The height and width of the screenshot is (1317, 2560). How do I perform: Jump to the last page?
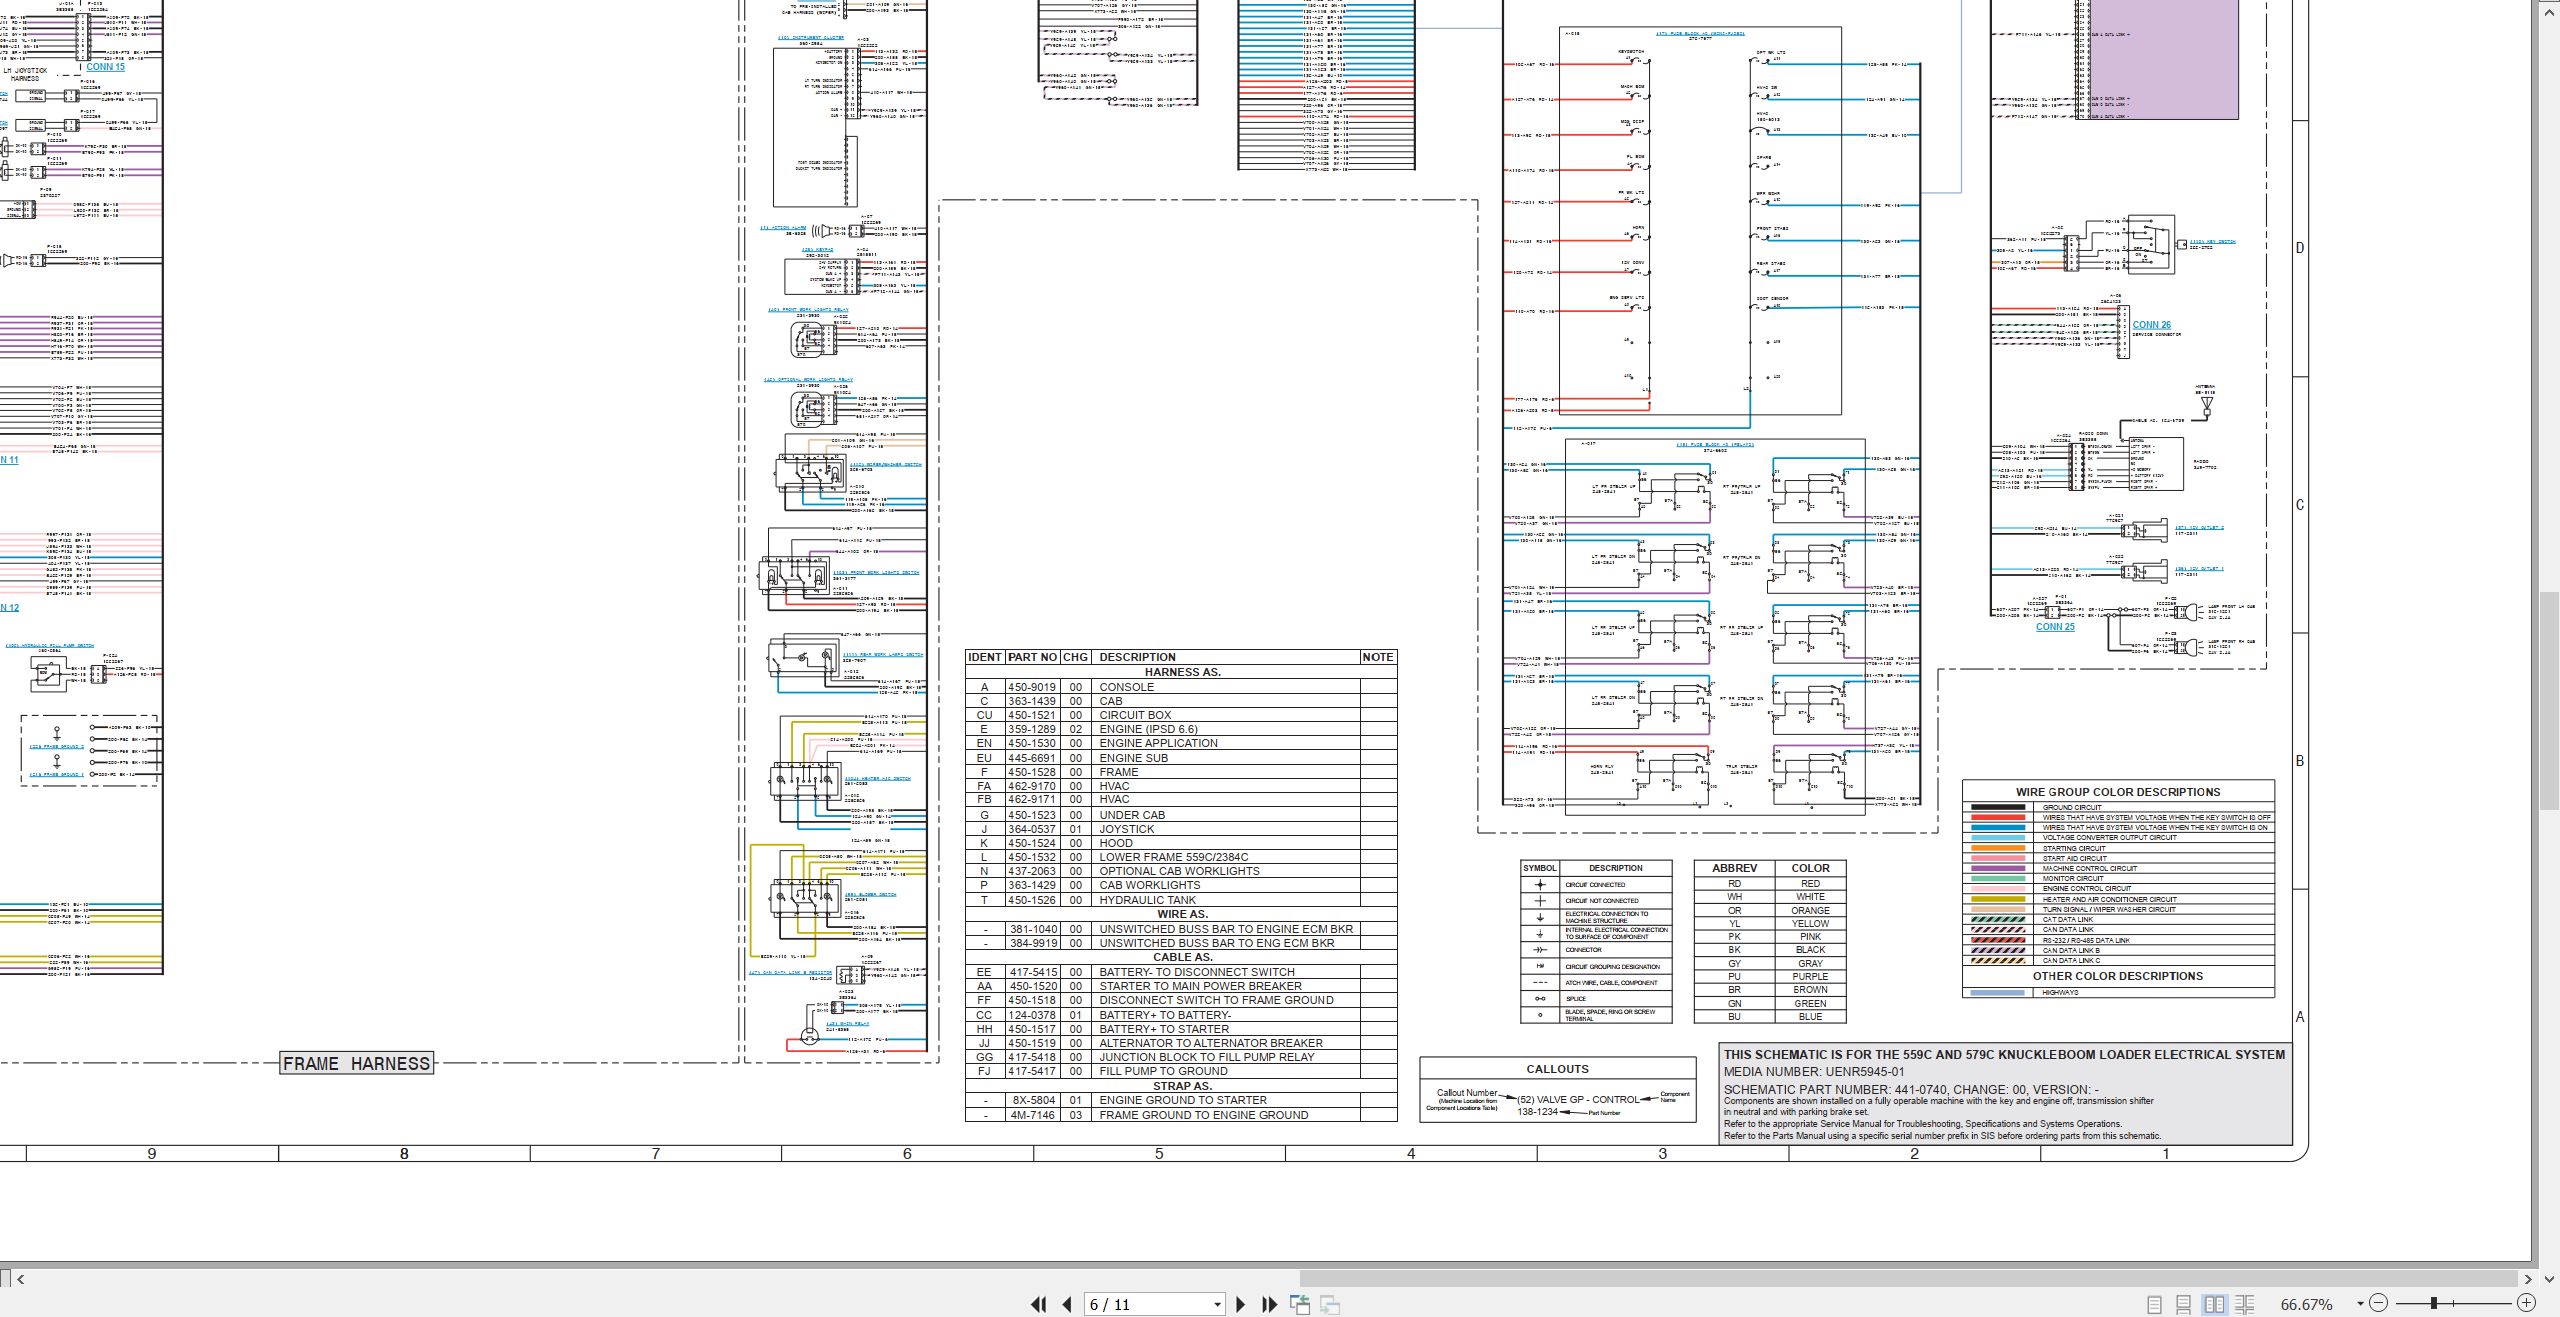1270,1304
